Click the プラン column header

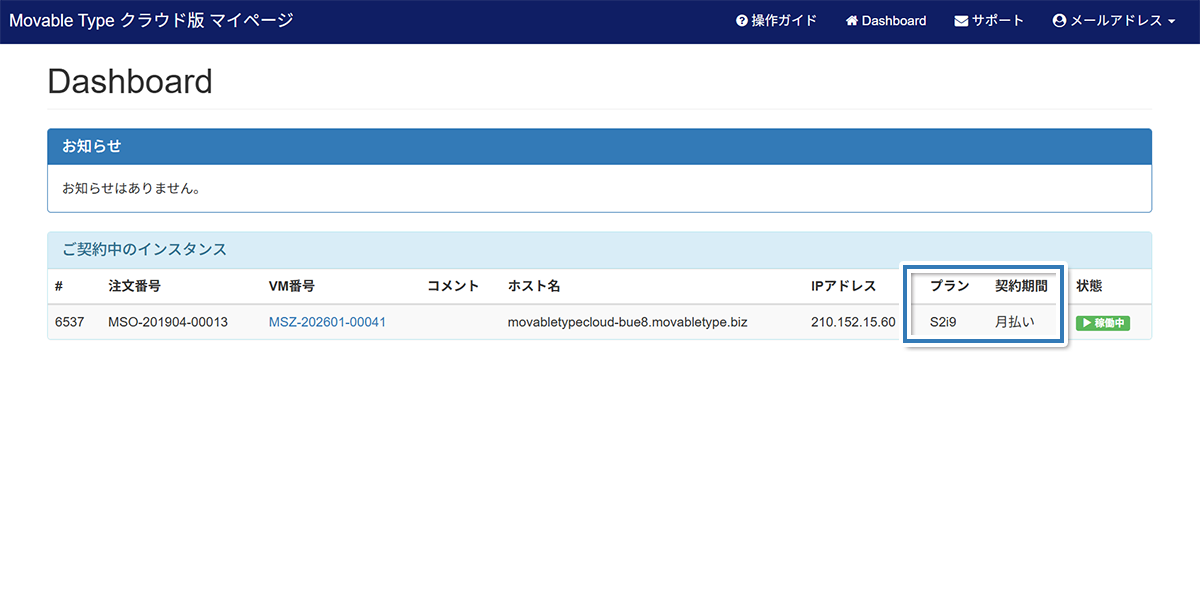click(x=949, y=286)
